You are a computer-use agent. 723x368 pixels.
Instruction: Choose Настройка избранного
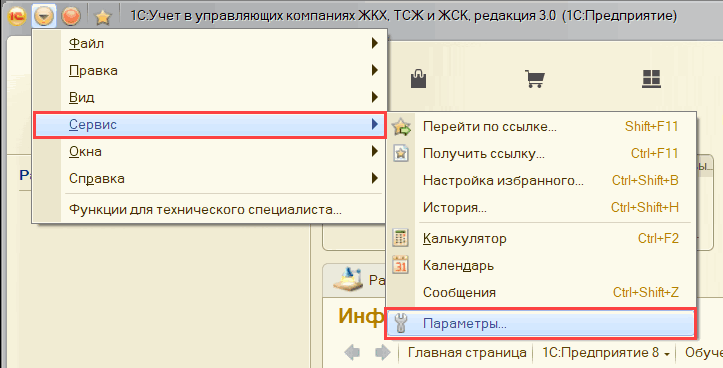coord(540,181)
